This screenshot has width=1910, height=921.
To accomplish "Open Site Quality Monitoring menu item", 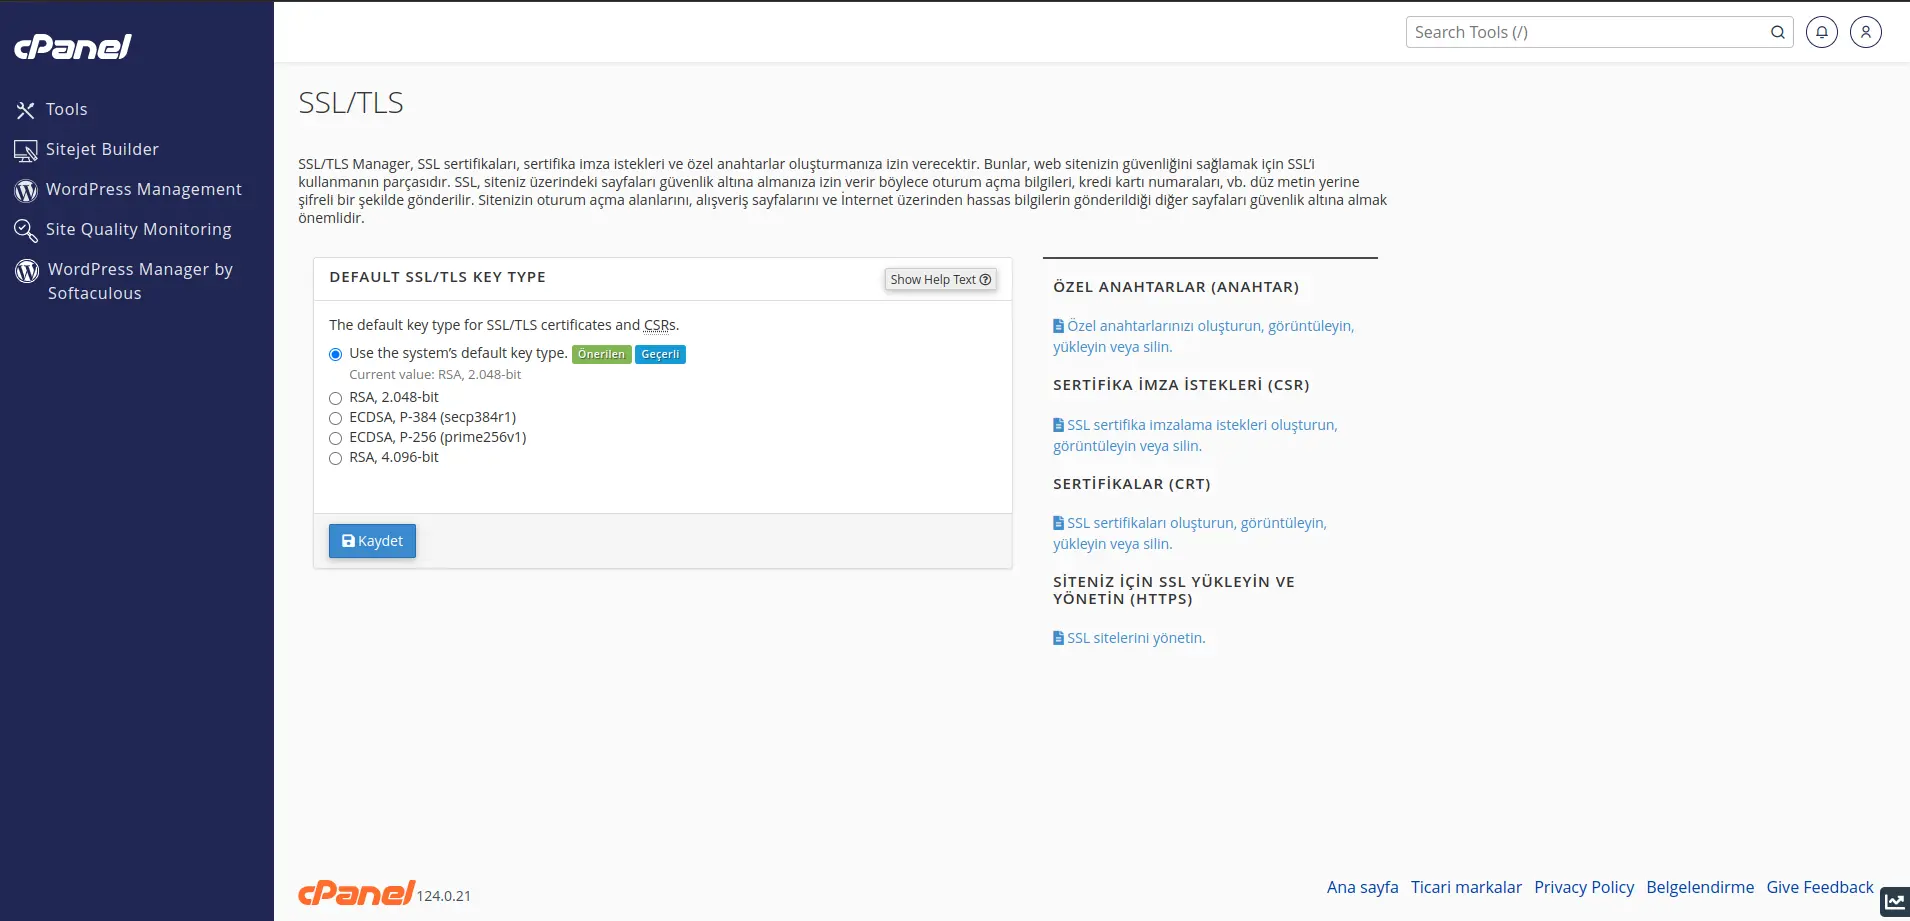I will (x=139, y=230).
